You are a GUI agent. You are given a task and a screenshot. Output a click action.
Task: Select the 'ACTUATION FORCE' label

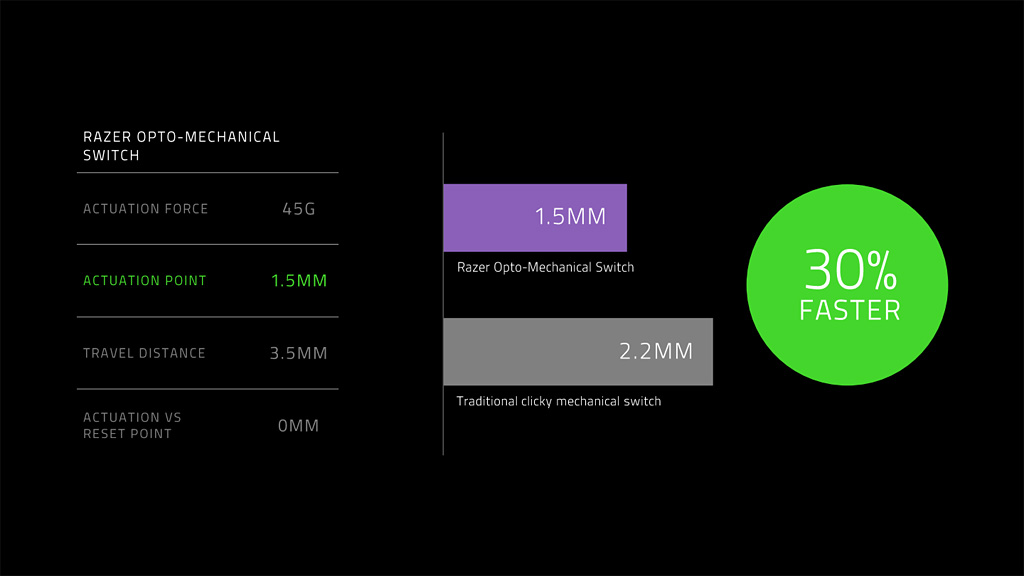point(145,209)
